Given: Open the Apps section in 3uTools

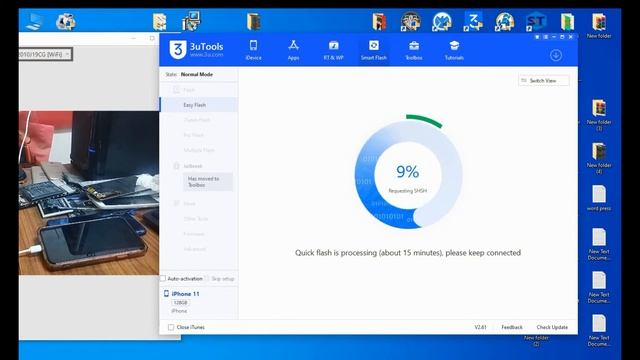Looking at the screenshot, I should pos(293,50).
